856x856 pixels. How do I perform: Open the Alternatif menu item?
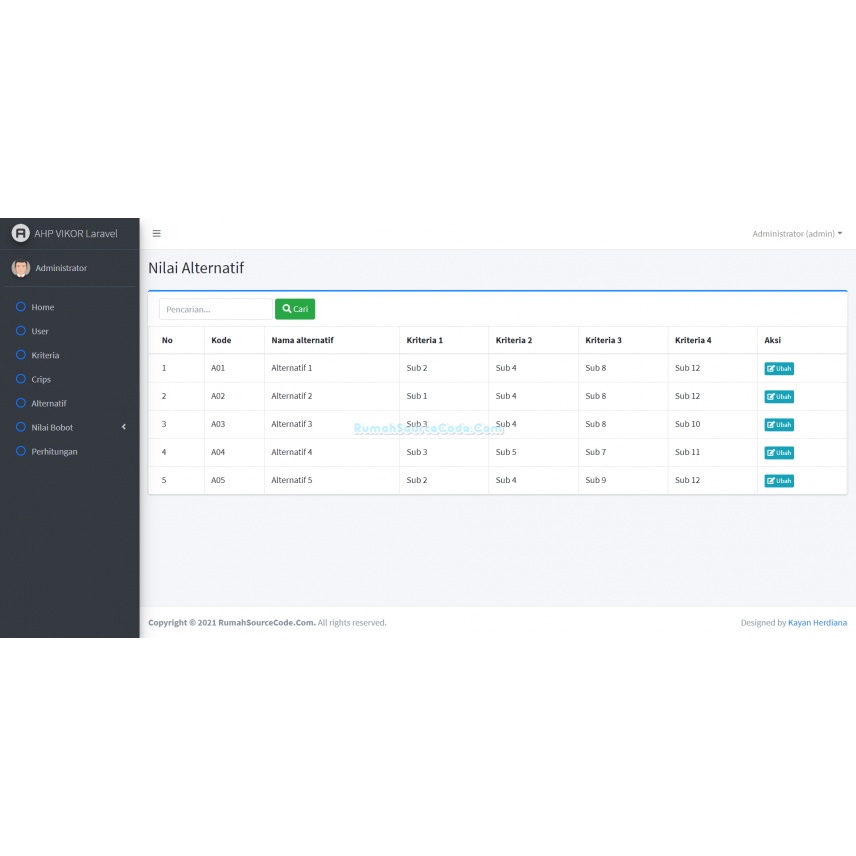[48, 403]
